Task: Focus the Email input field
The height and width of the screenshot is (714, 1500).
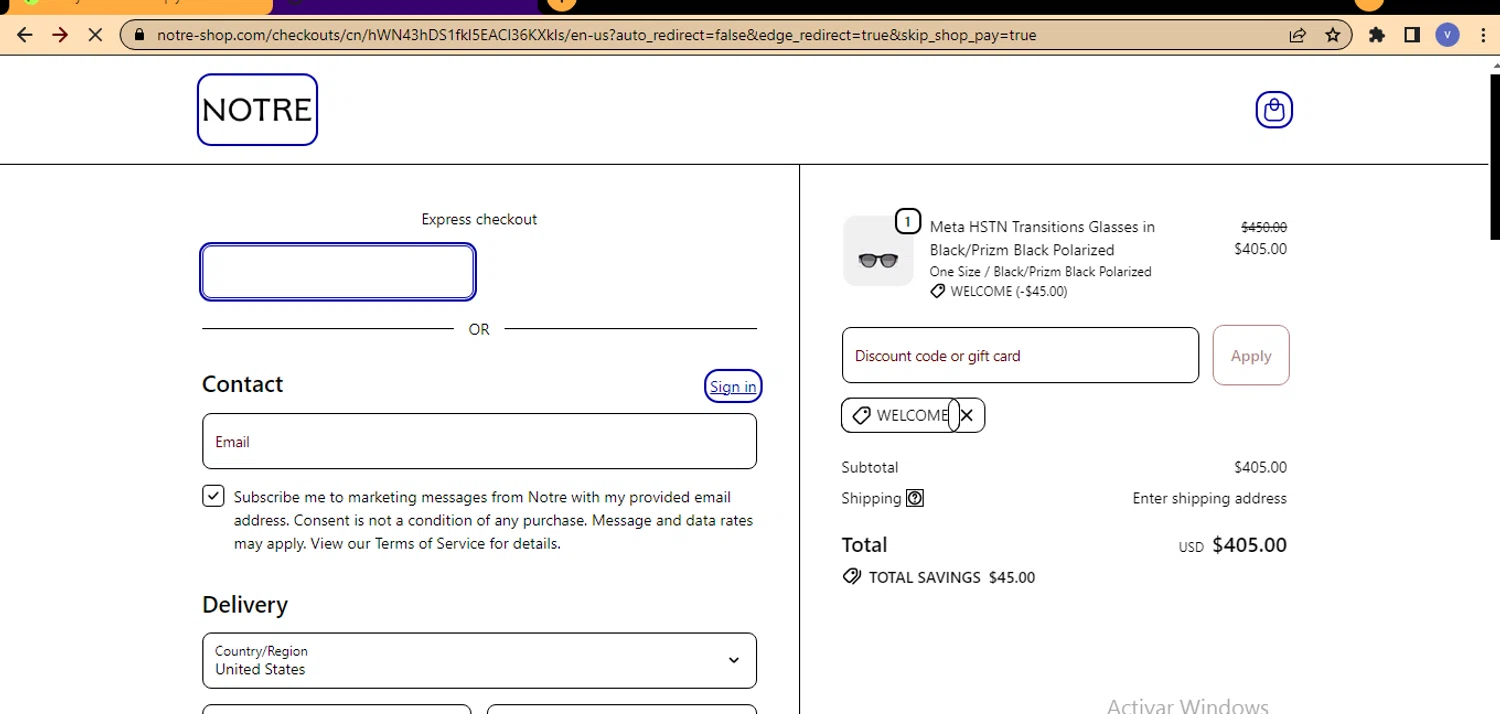Action: pos(479,441)
